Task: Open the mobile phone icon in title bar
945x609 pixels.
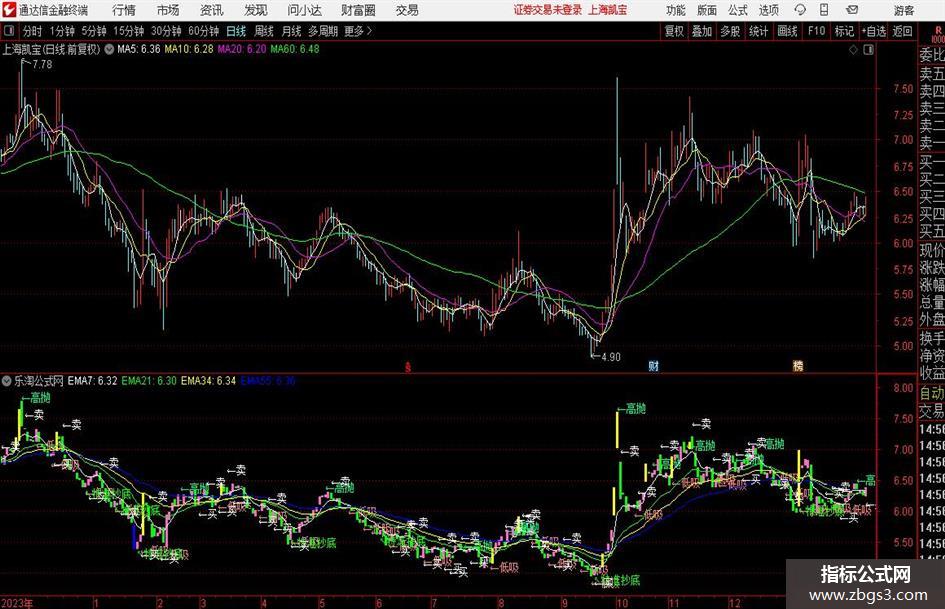Action: (824, 10)
